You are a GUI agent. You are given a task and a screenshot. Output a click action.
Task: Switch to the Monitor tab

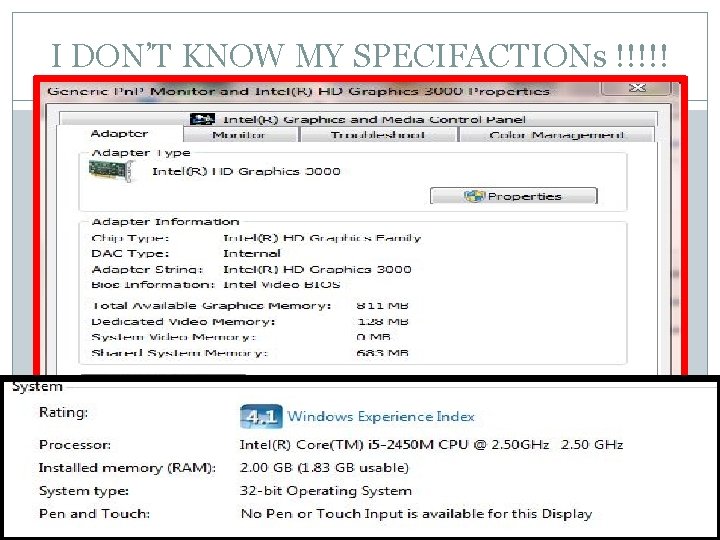[241, 135]
